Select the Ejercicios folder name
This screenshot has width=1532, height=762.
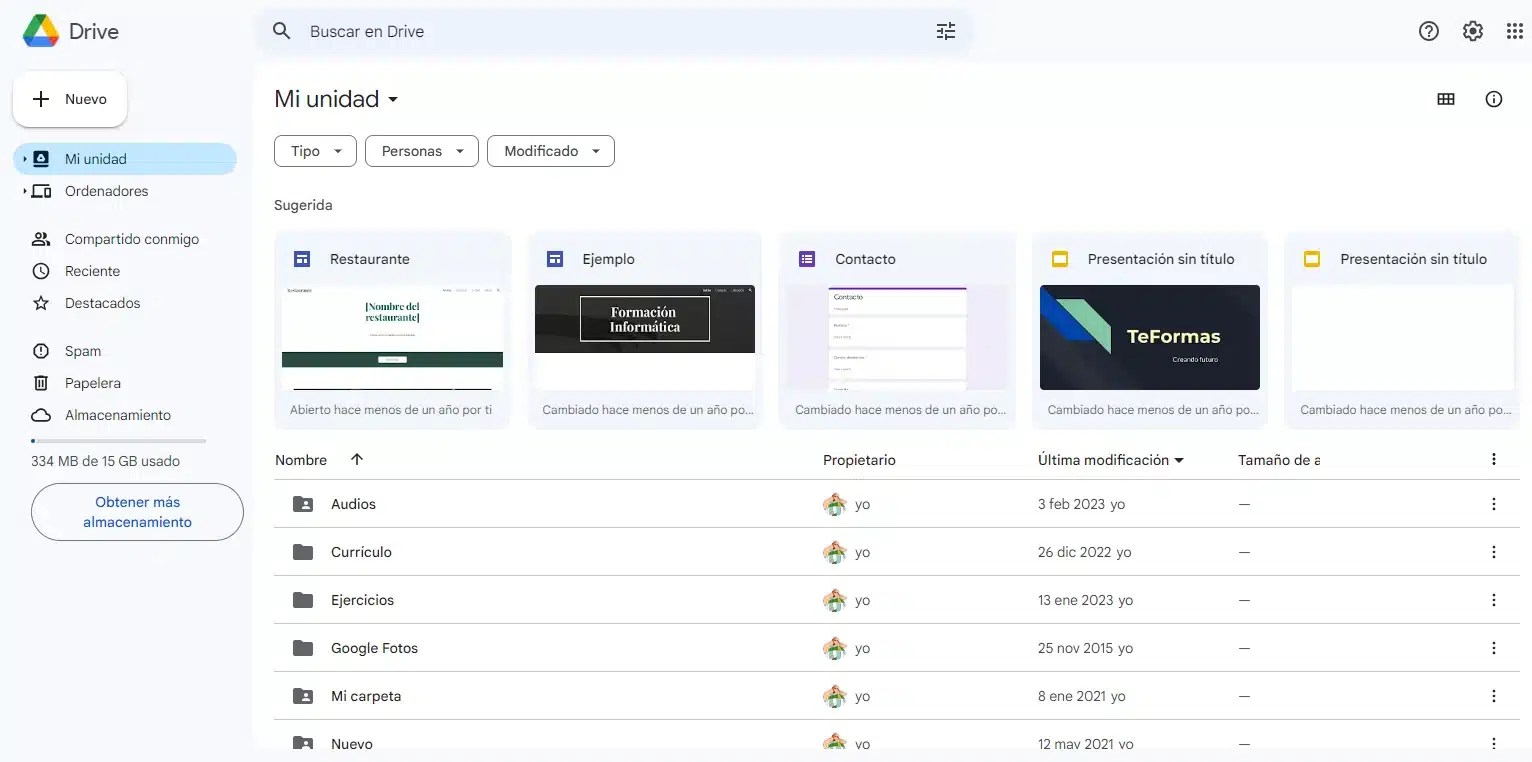tap(362, 600)
